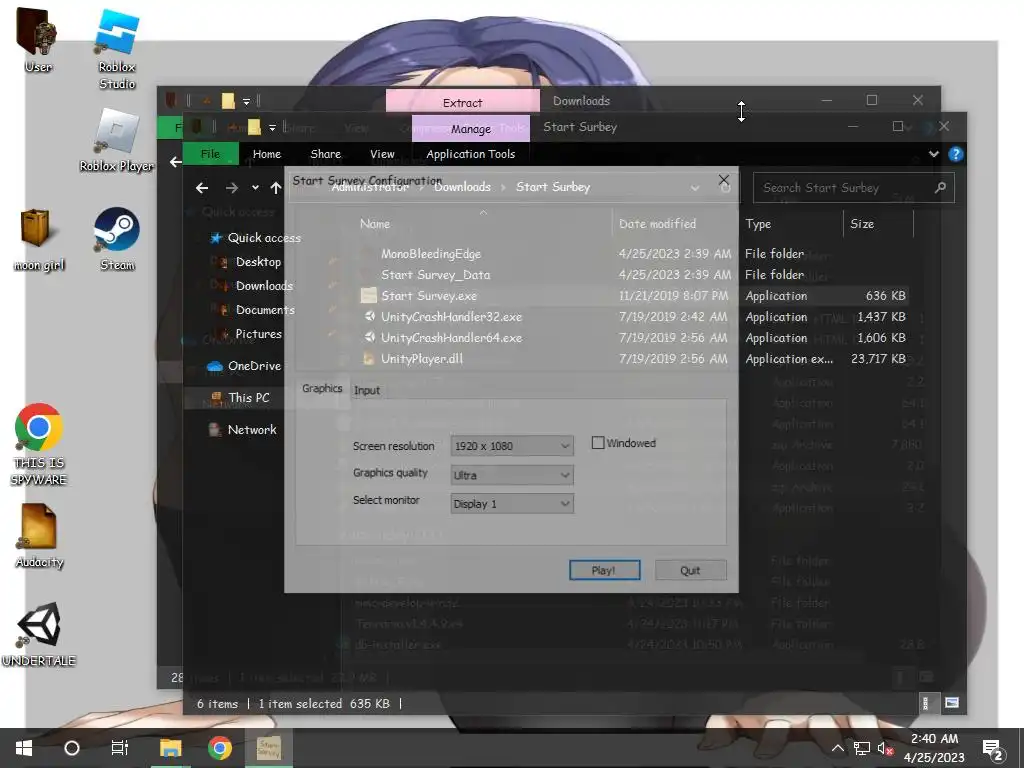Show hidden system tray icons

(x=837, y=748)
